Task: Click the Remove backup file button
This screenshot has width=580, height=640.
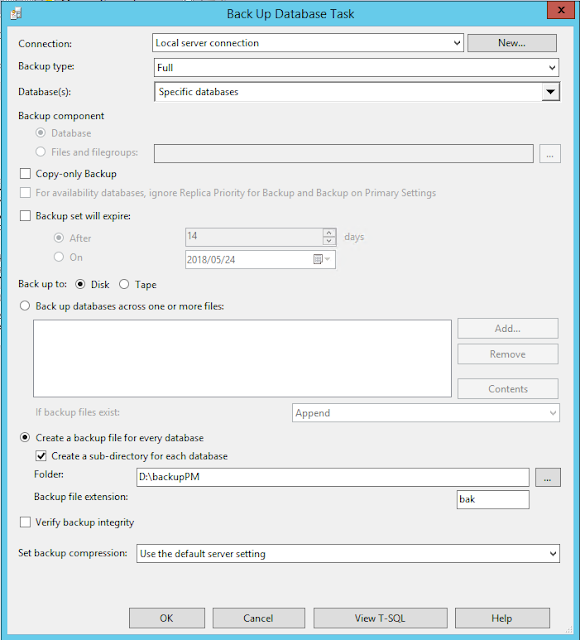Action: click(x=508, y=354)
